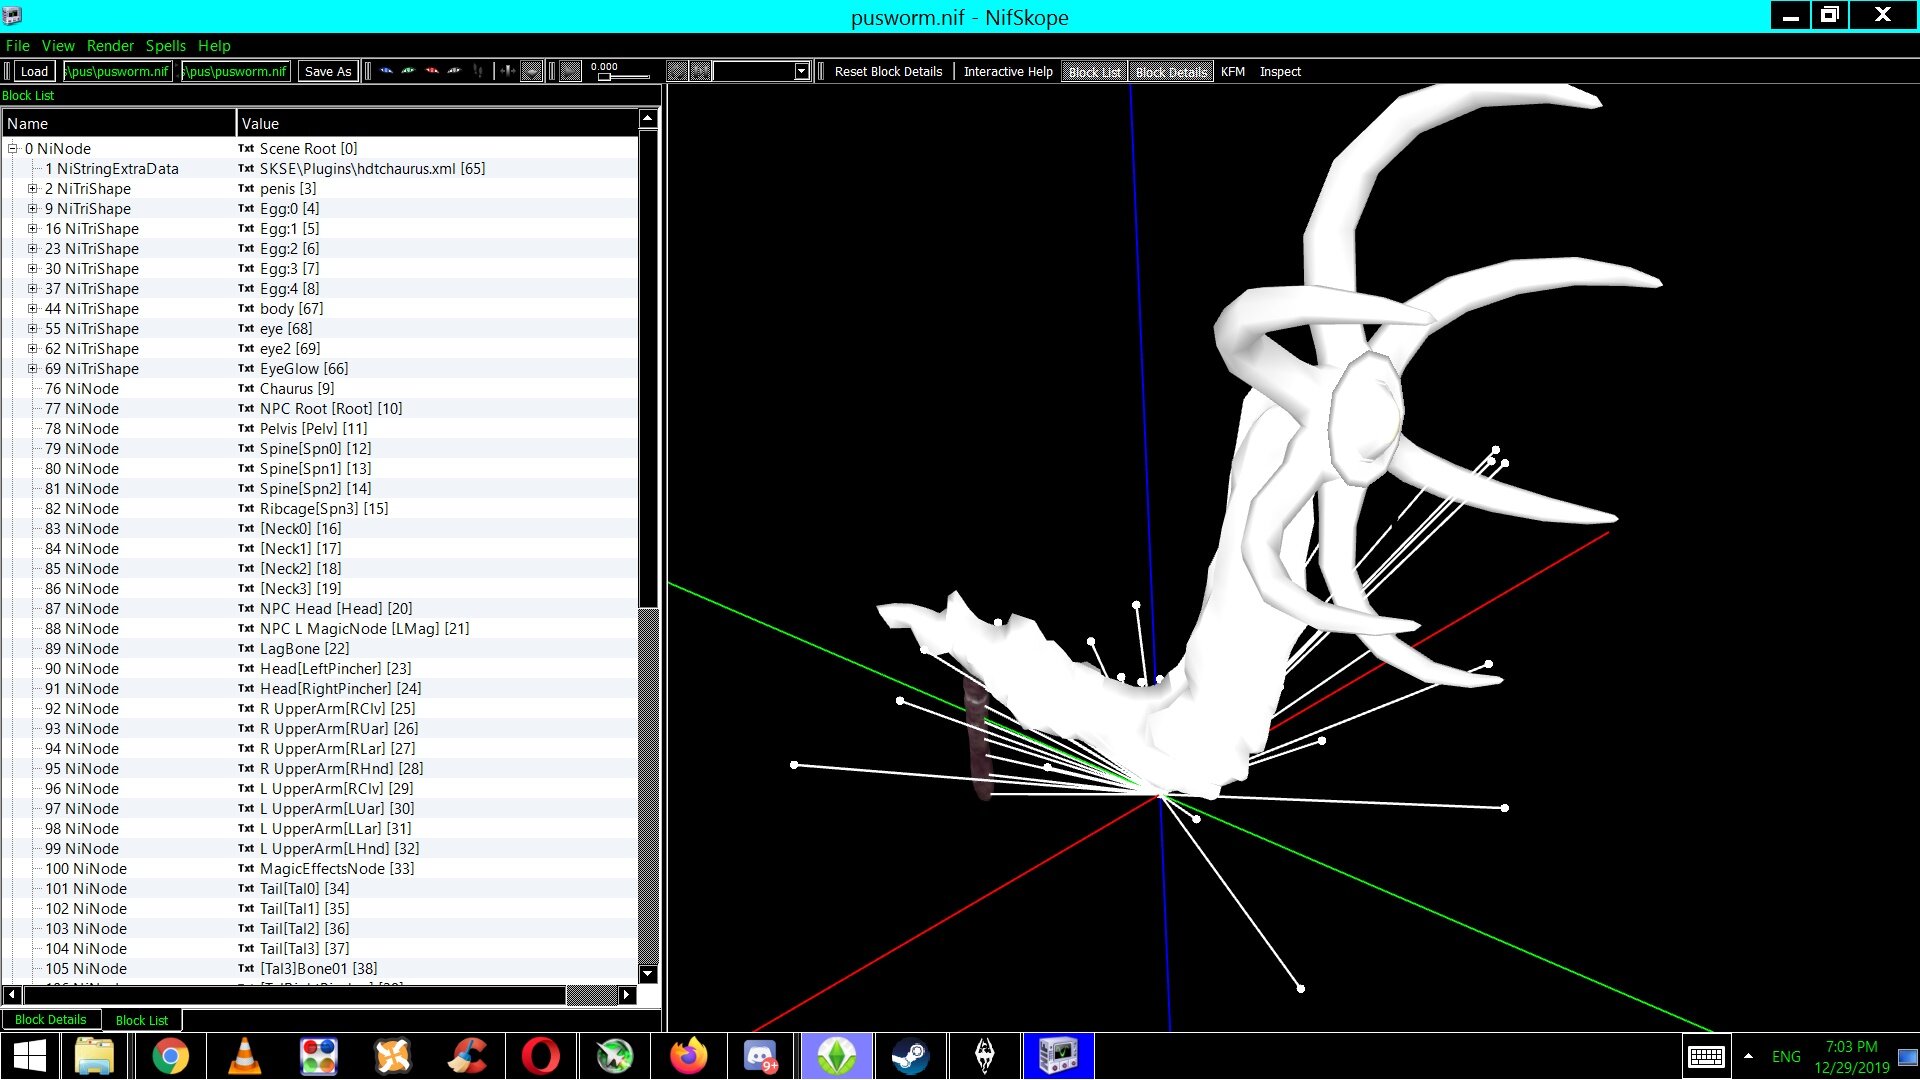Switch to the Block Details bottom tab
Viewport: 1920px width, 1080px height.
[x=50, y=1020]
